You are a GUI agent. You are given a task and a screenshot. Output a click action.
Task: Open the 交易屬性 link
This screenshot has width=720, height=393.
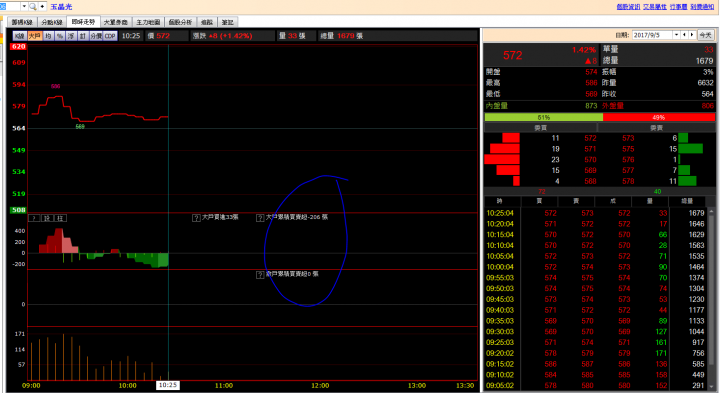(654, 6)
